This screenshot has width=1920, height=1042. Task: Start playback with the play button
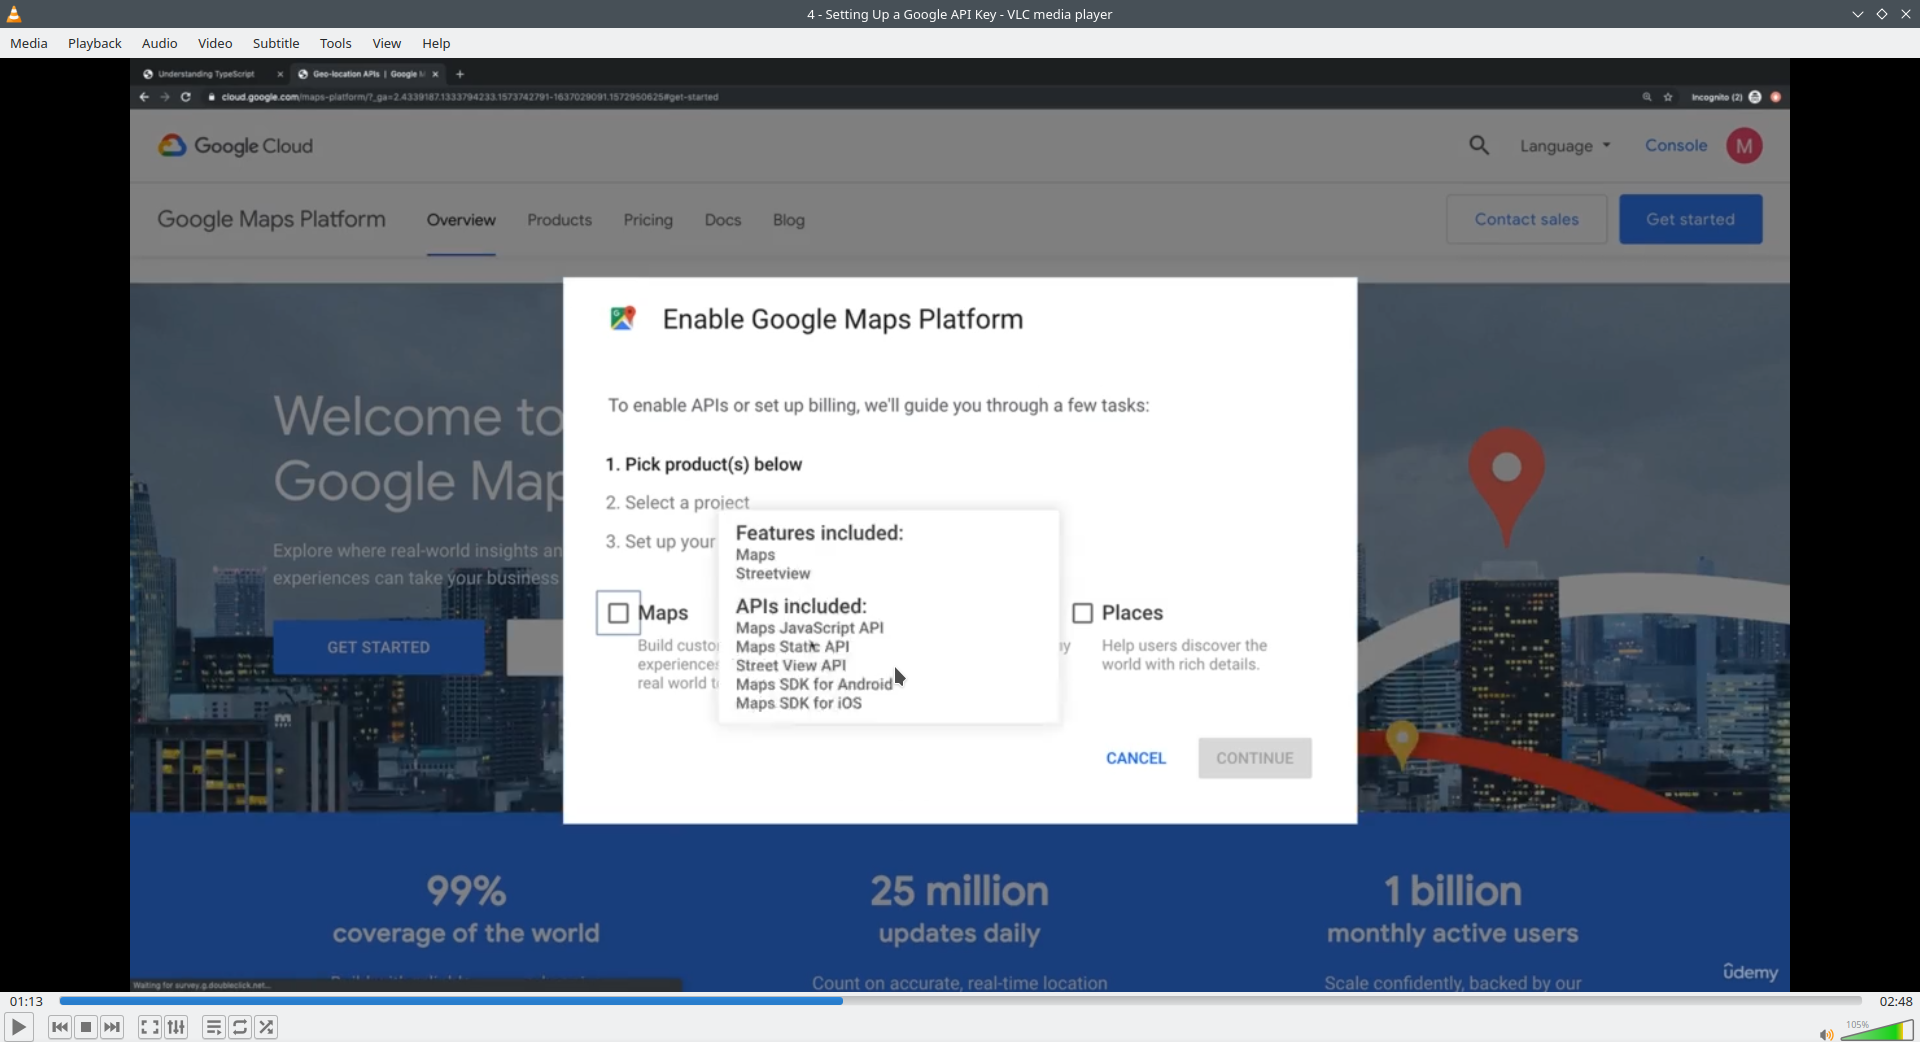(x=18, y=1027)
